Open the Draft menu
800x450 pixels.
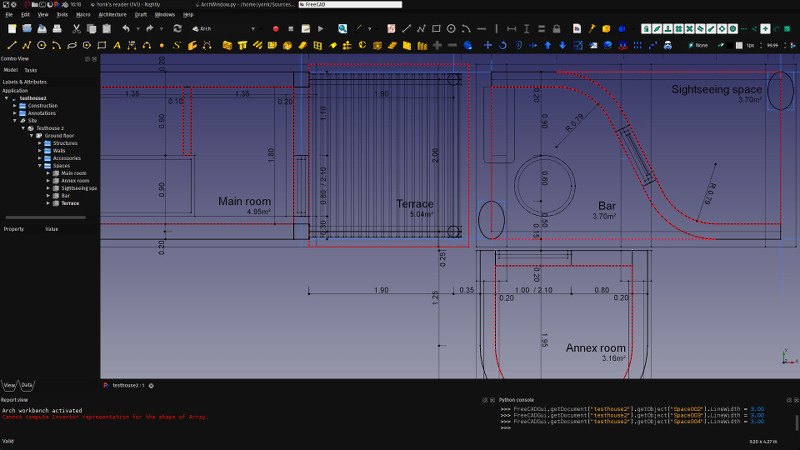(141, 15)
